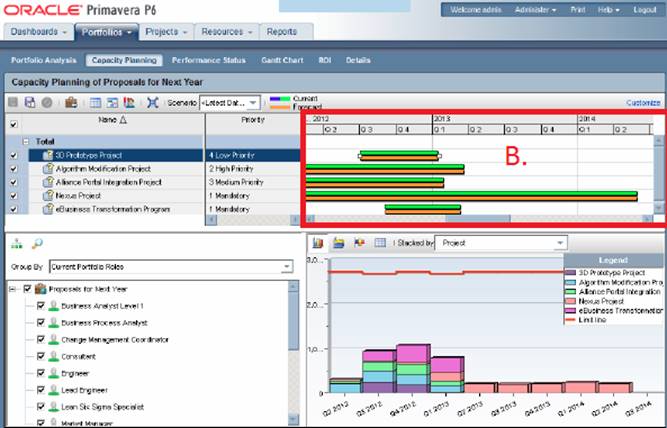
Task: Switch to the ROI page
Action: (325, 60)
